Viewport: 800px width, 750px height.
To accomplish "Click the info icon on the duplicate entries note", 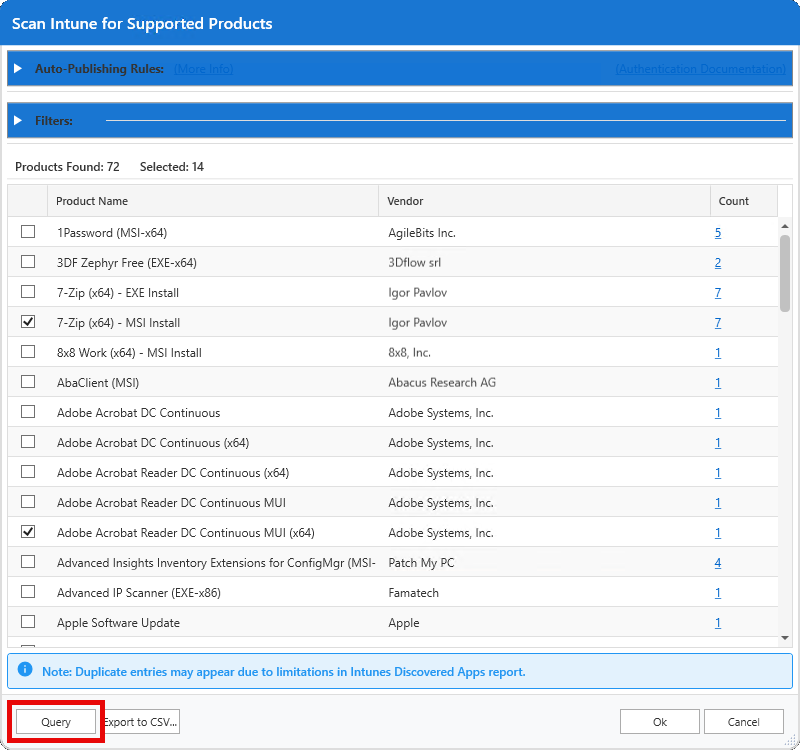I will click(x=23, y=671).
